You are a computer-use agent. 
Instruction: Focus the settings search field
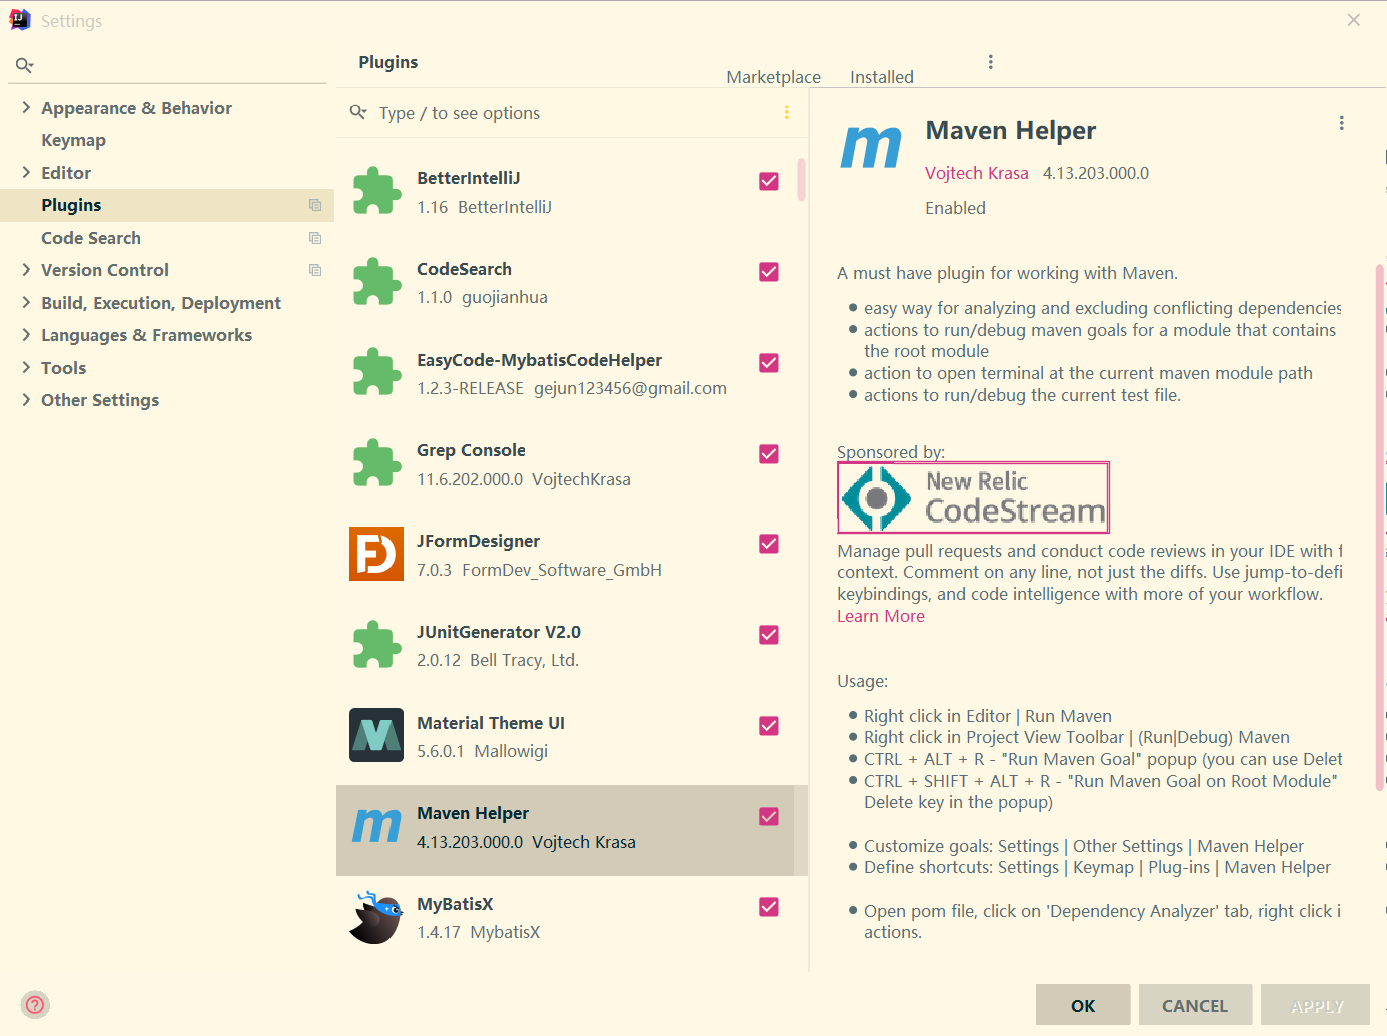point(168,65)
